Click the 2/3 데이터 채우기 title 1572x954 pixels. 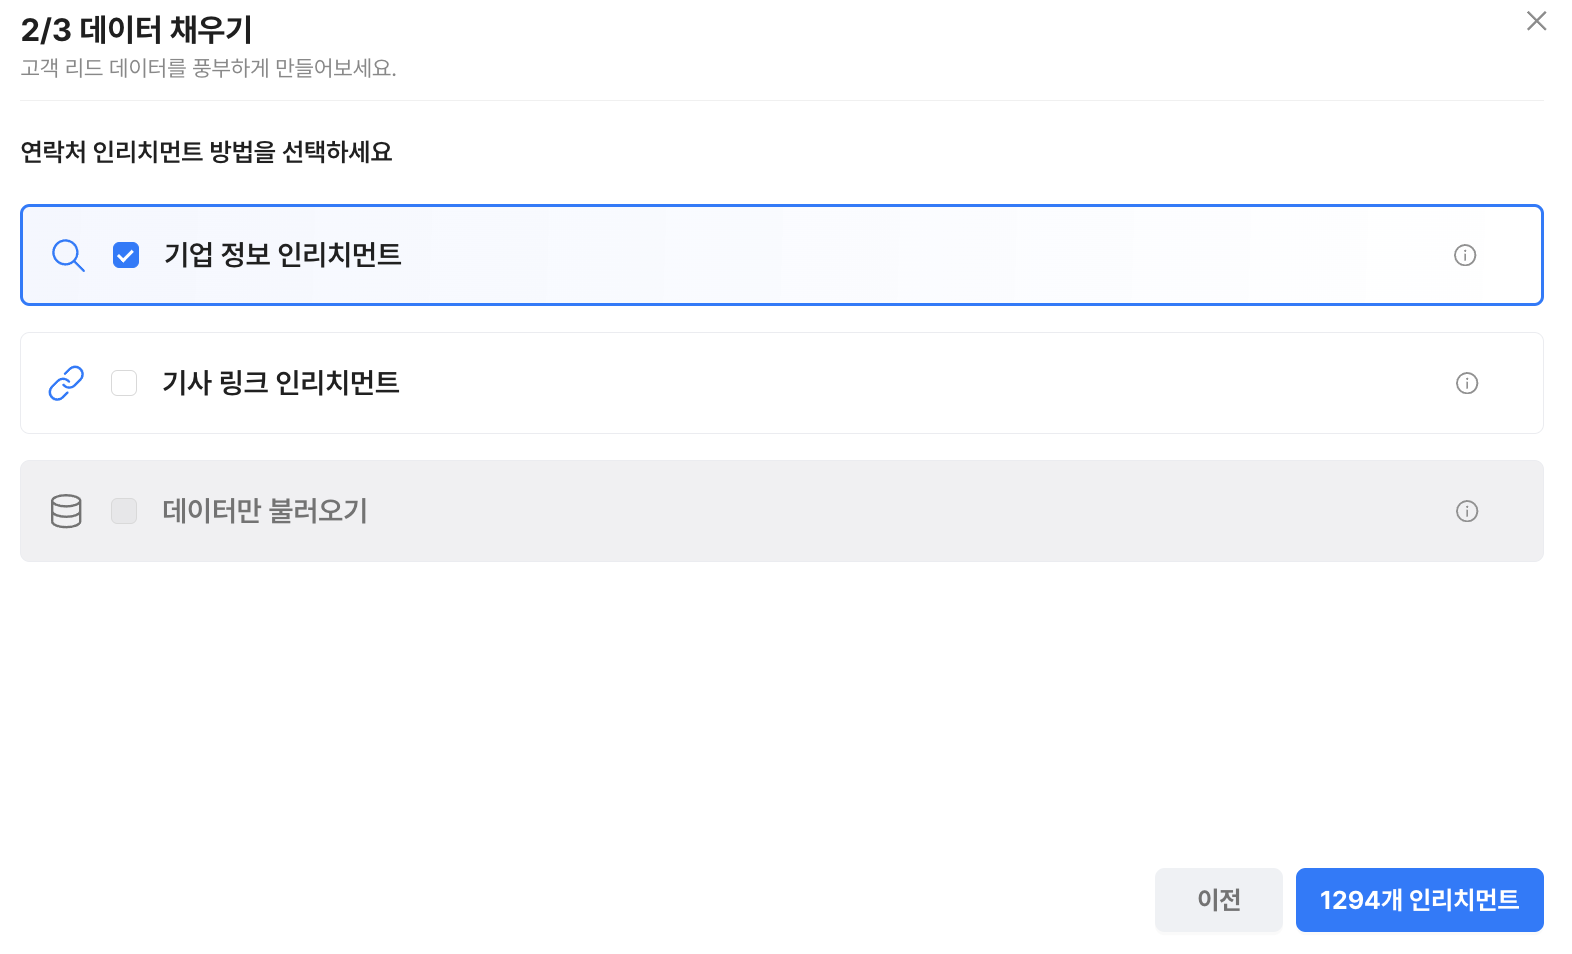[x=136, y=30]
